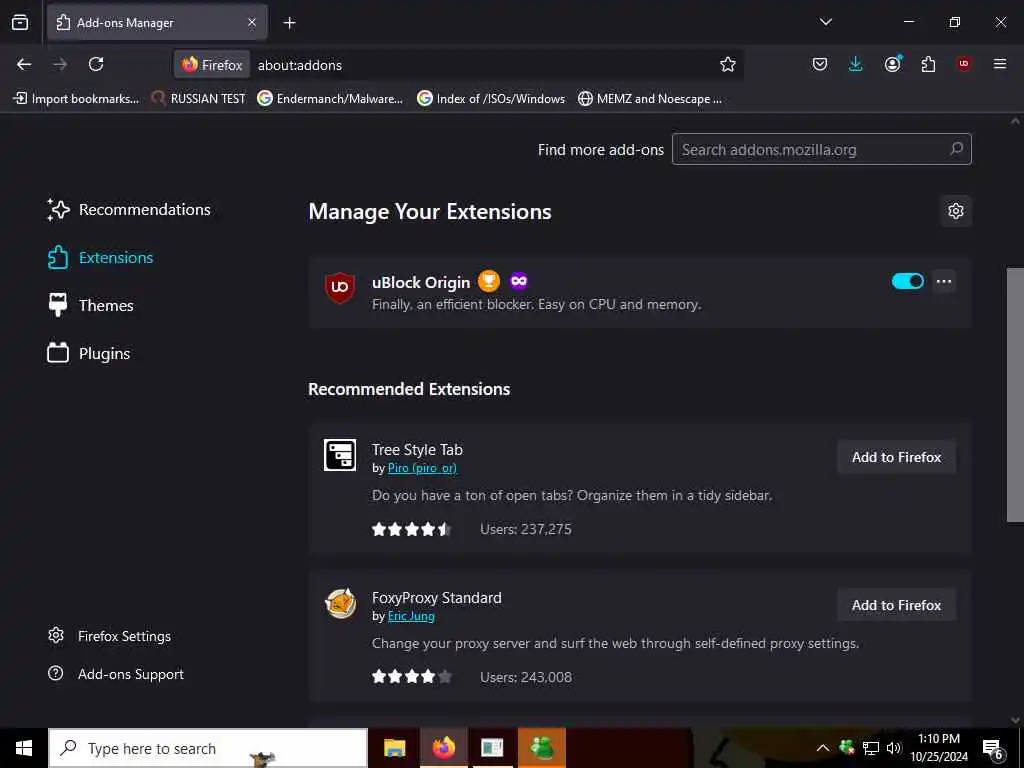Image resolution: width=1024 pixels, height=768 pixels.
Task: Open the Piro (piro_or) author link
Action: 423,468
